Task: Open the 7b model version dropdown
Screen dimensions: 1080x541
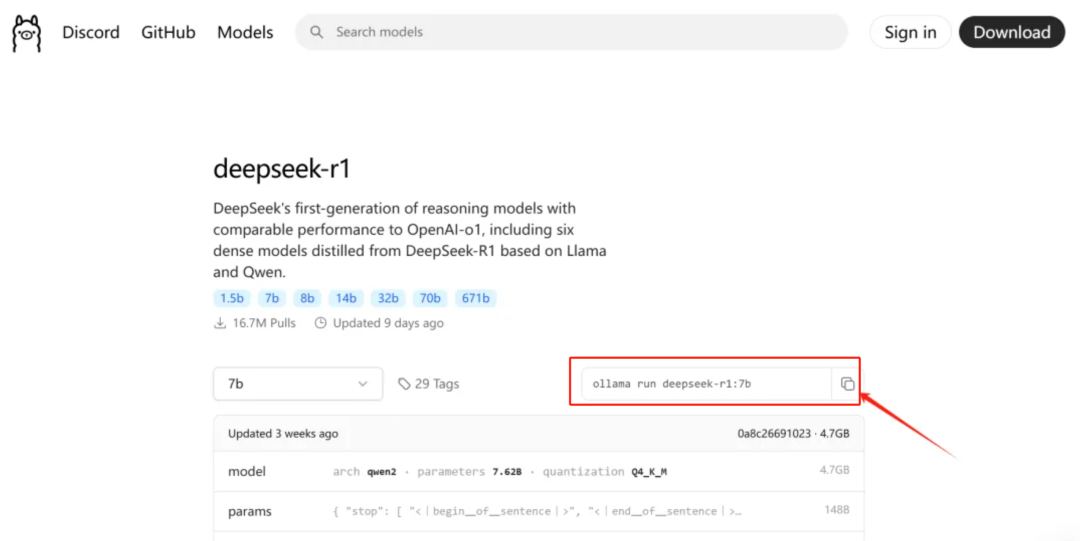Action: 298,384
